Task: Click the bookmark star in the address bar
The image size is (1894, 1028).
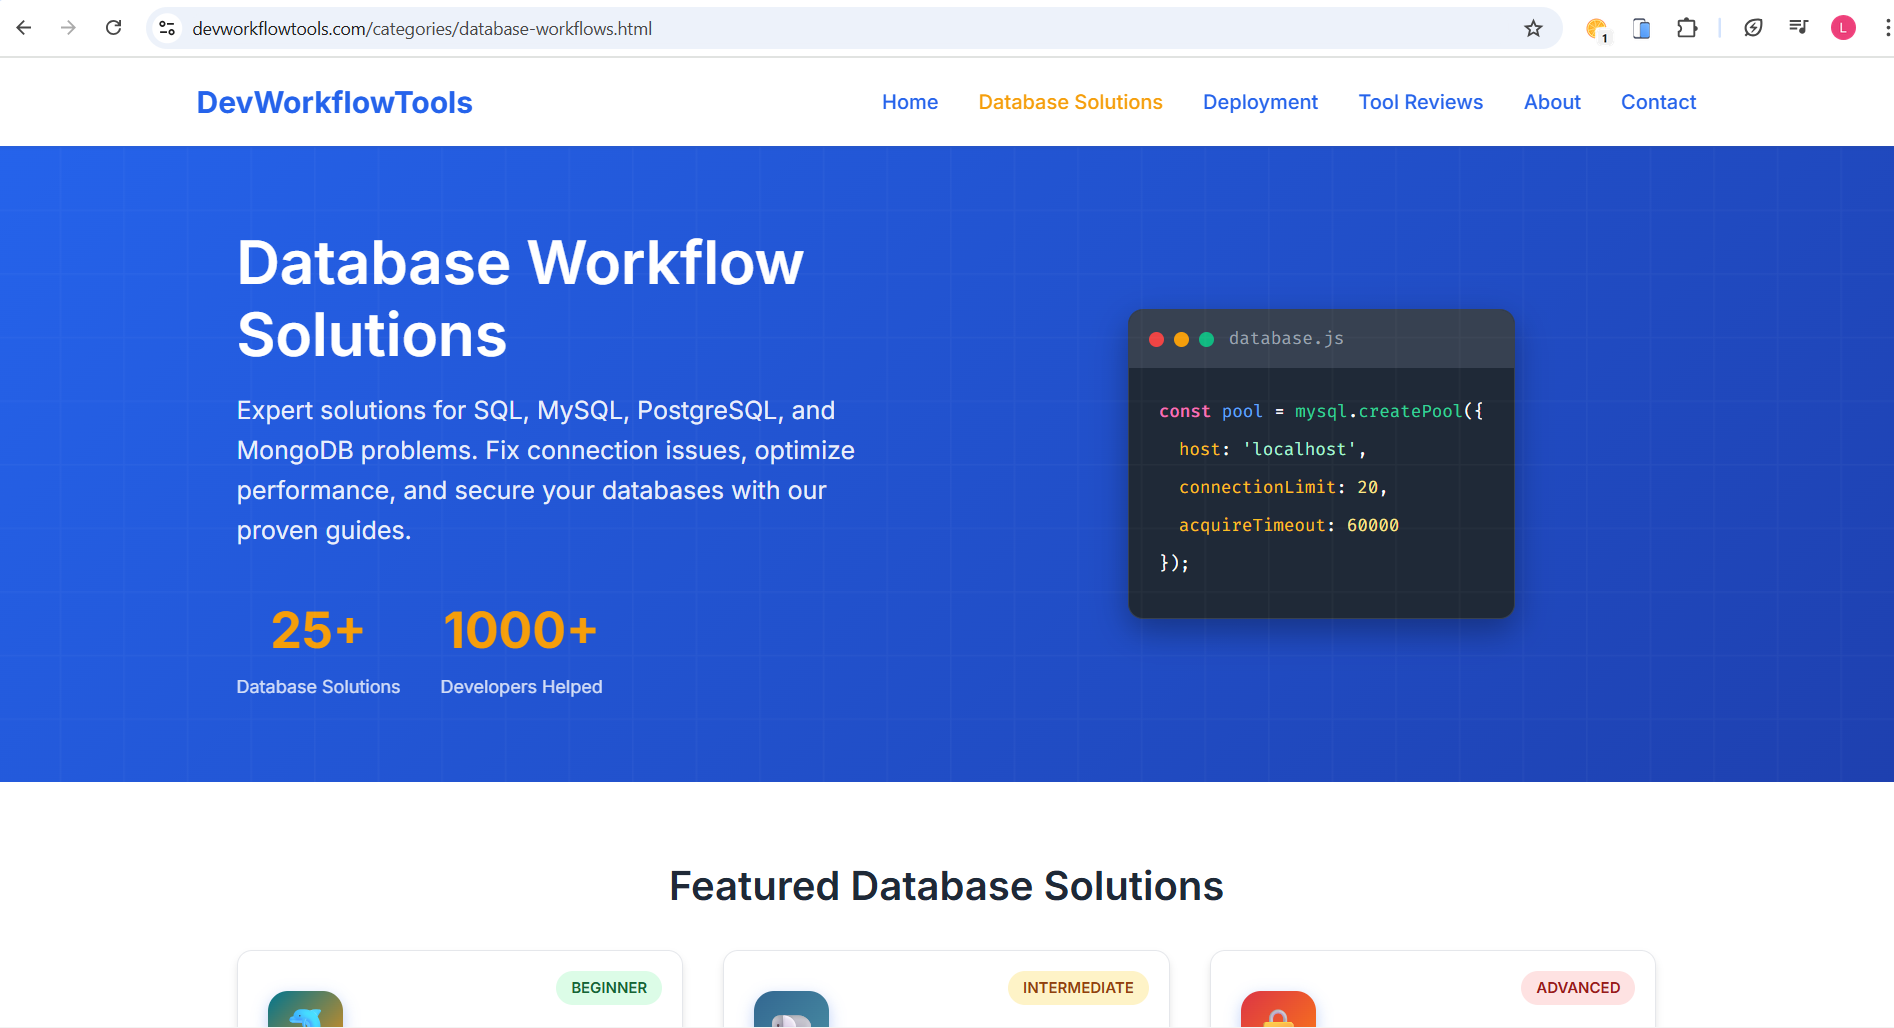Action: point(1533,28)
